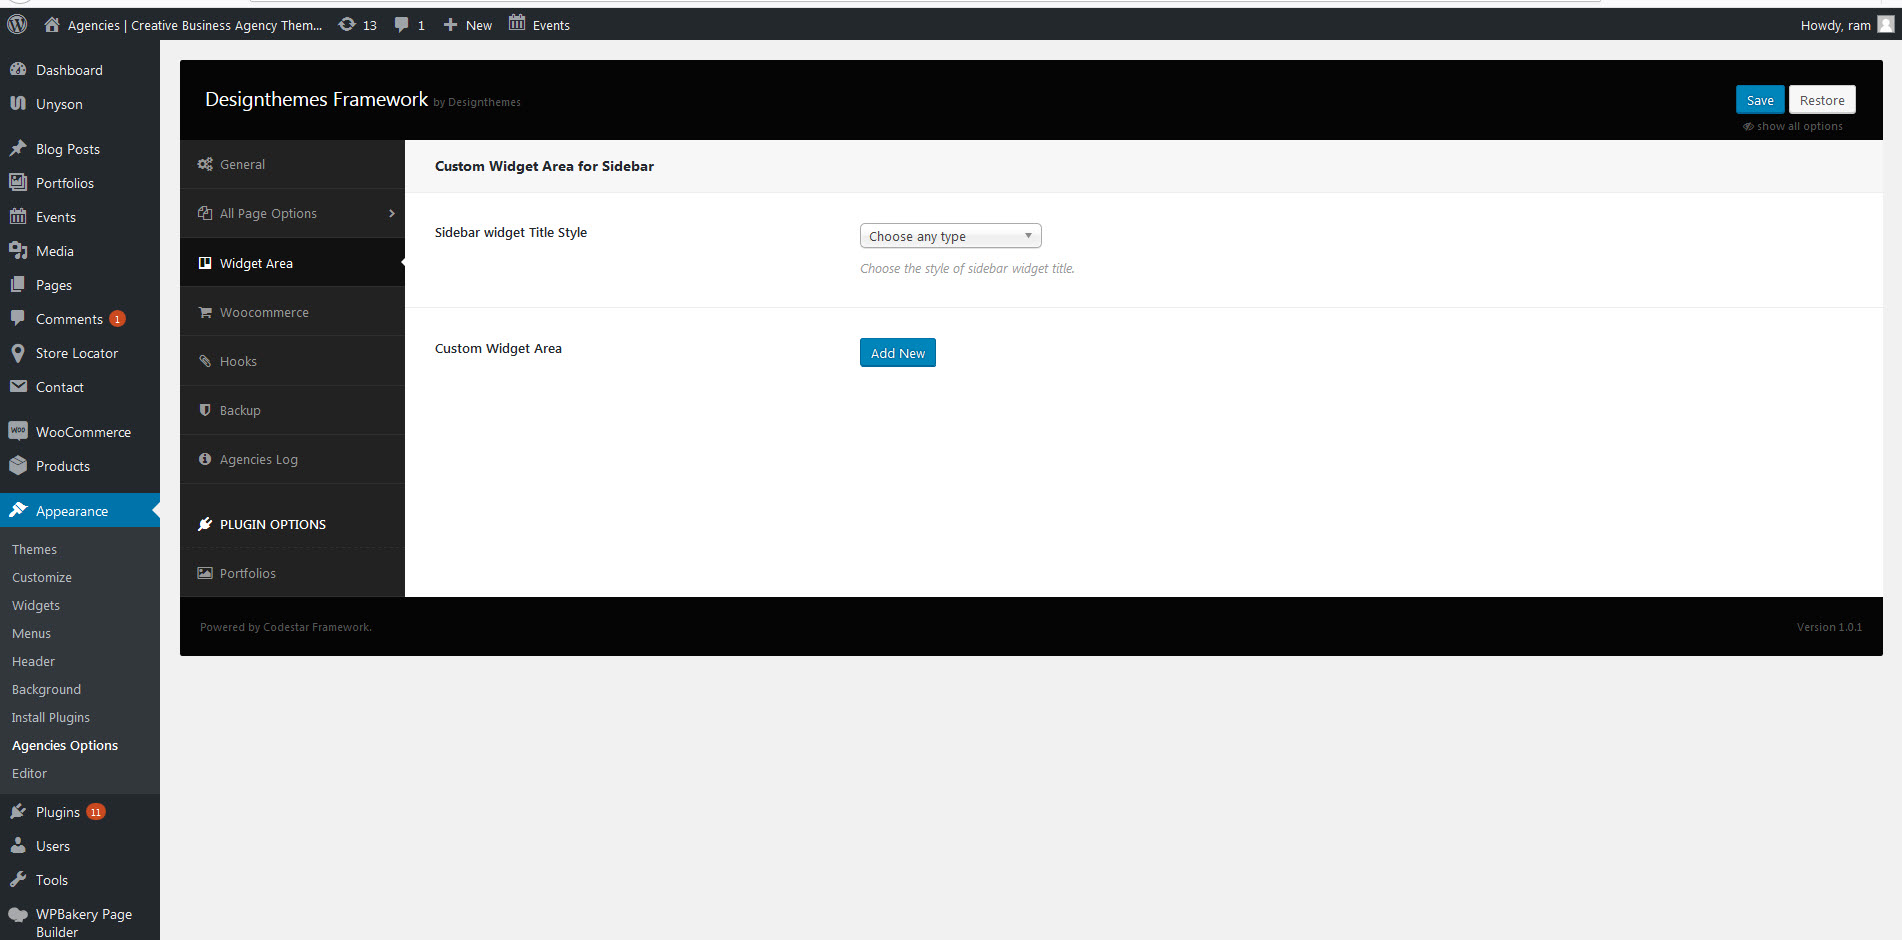Open the General settings tab icon
Screen dimensions: 1902x940
tap(205, 164)
